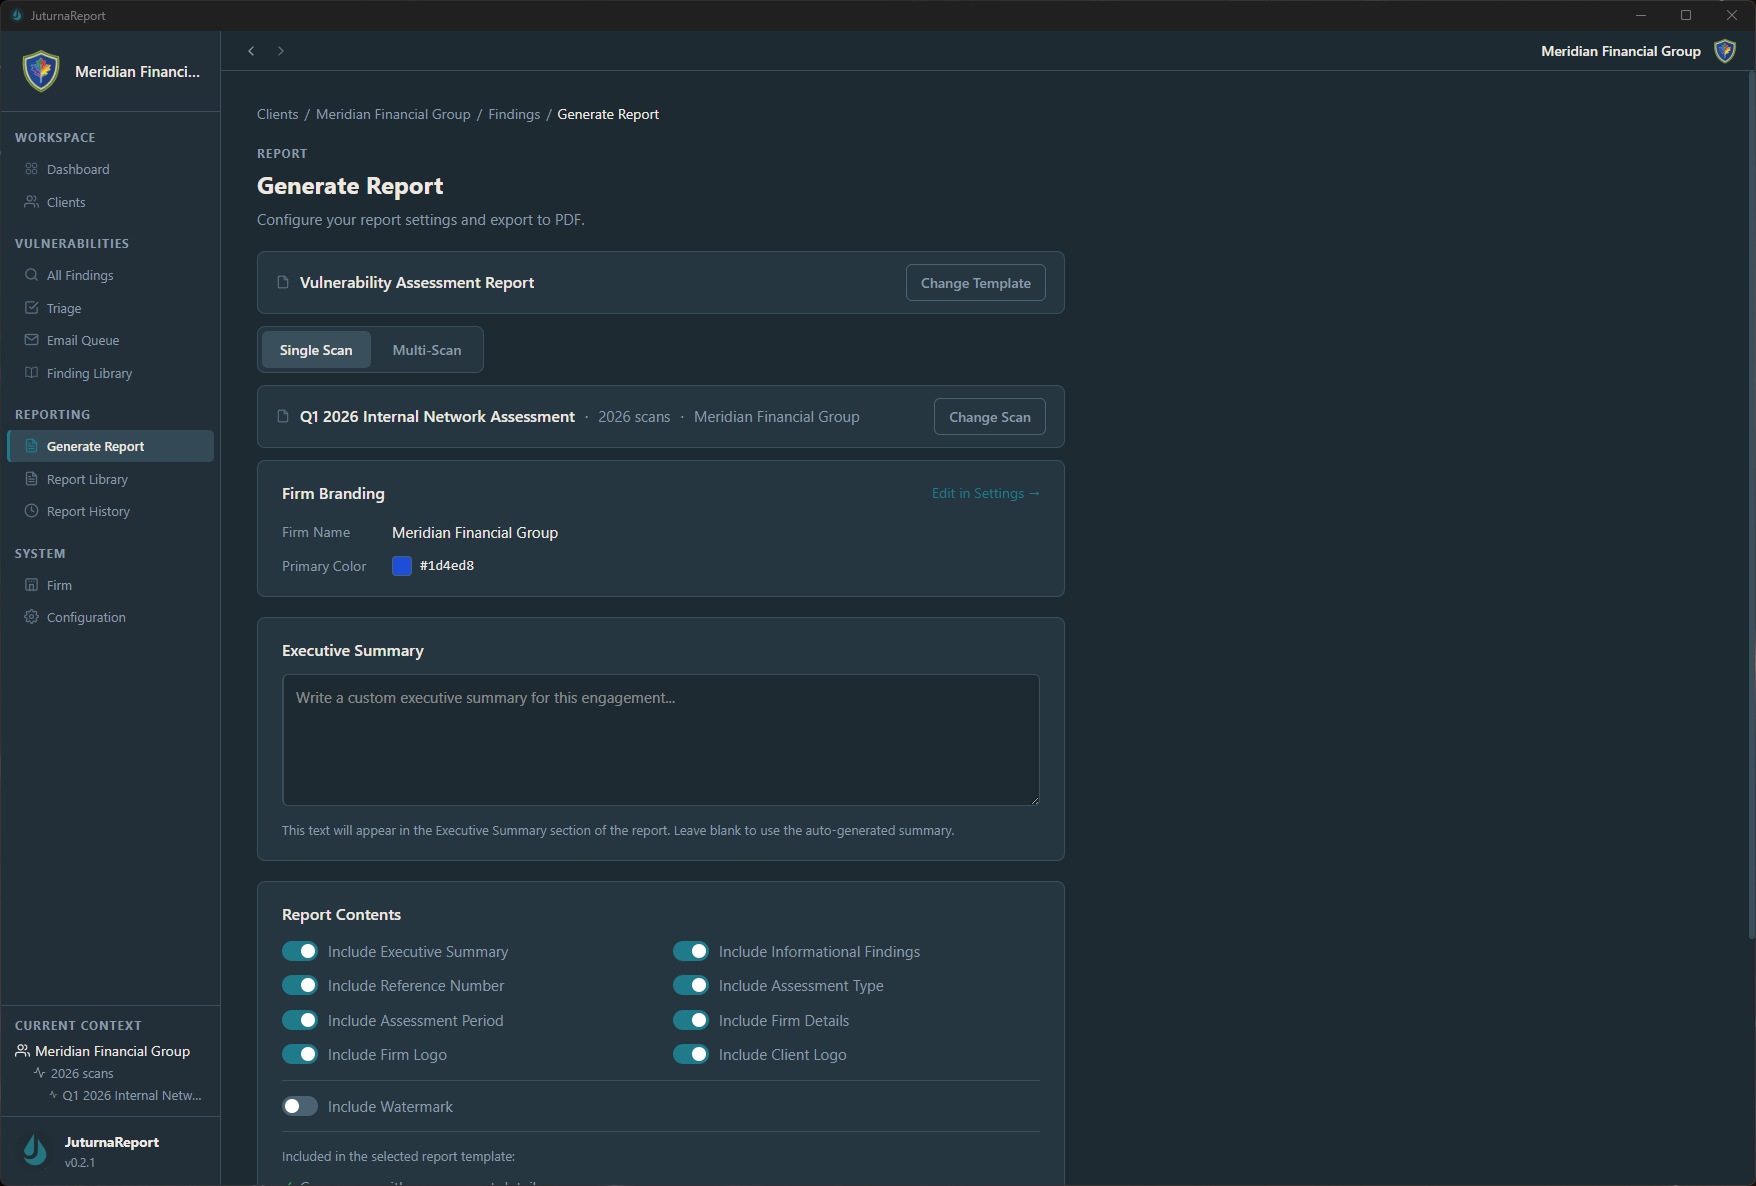This screenshot has height=1186, width=1756.
Task: Select the Clients sidebar icon
Action: pos(30,202)
